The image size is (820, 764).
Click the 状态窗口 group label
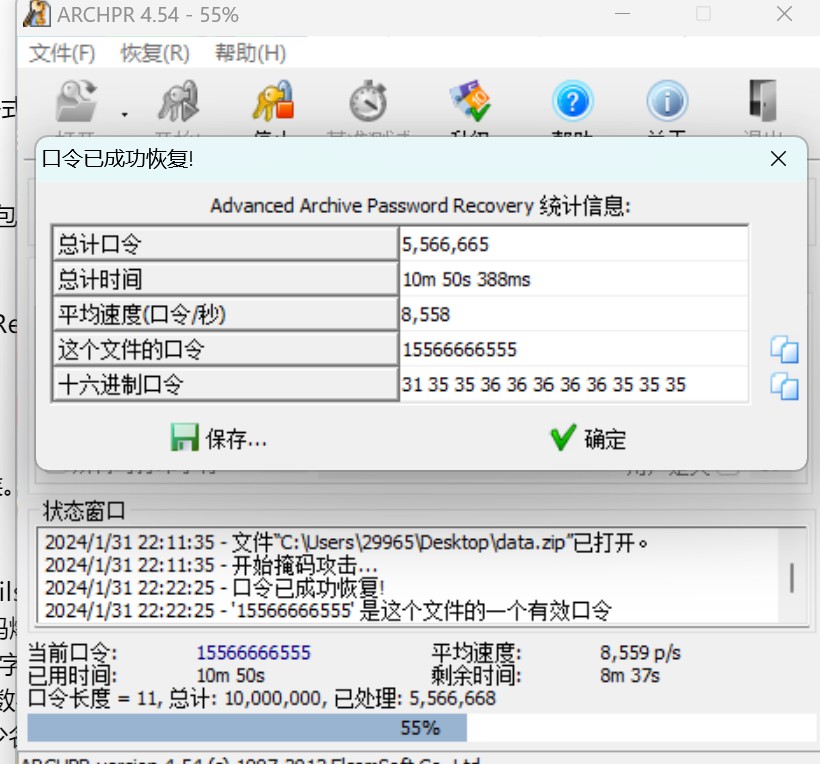[84, 511]
